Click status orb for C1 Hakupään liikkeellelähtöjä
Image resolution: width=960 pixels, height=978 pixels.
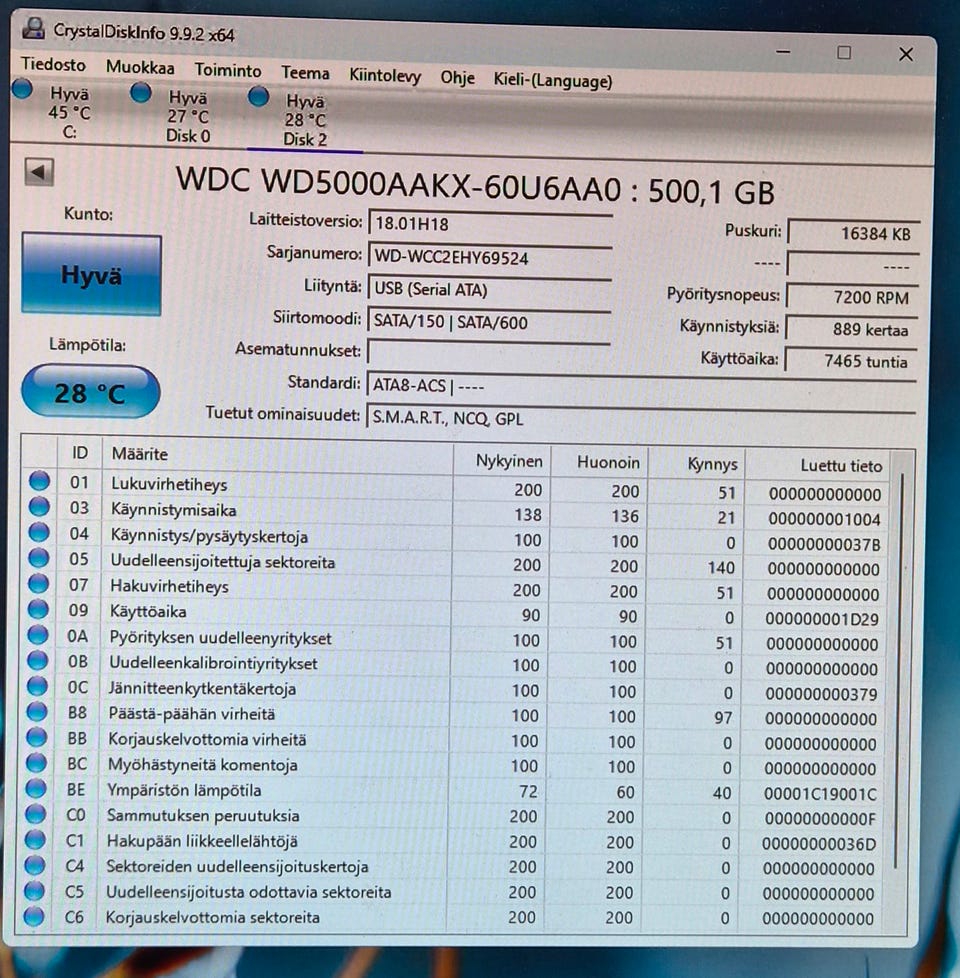(35, 840)
